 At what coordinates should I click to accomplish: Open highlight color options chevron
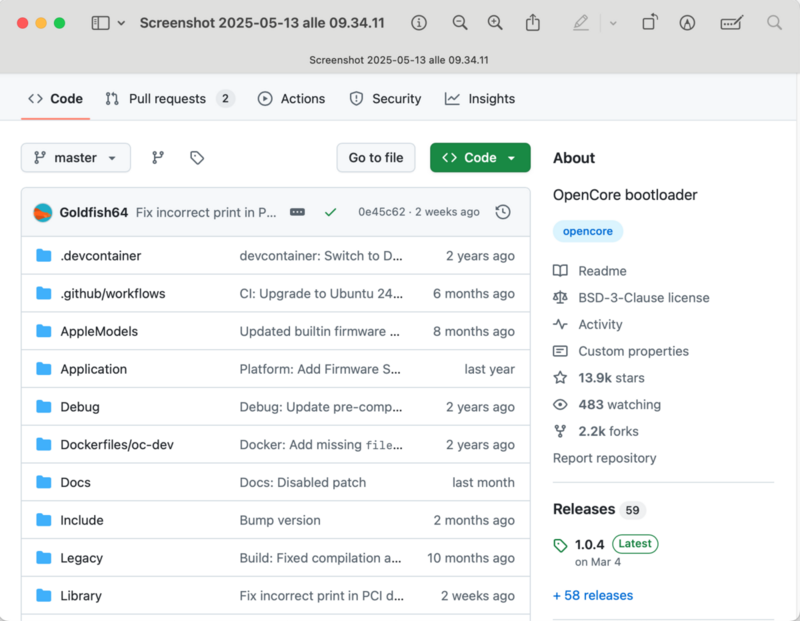[x=613, y=23]
